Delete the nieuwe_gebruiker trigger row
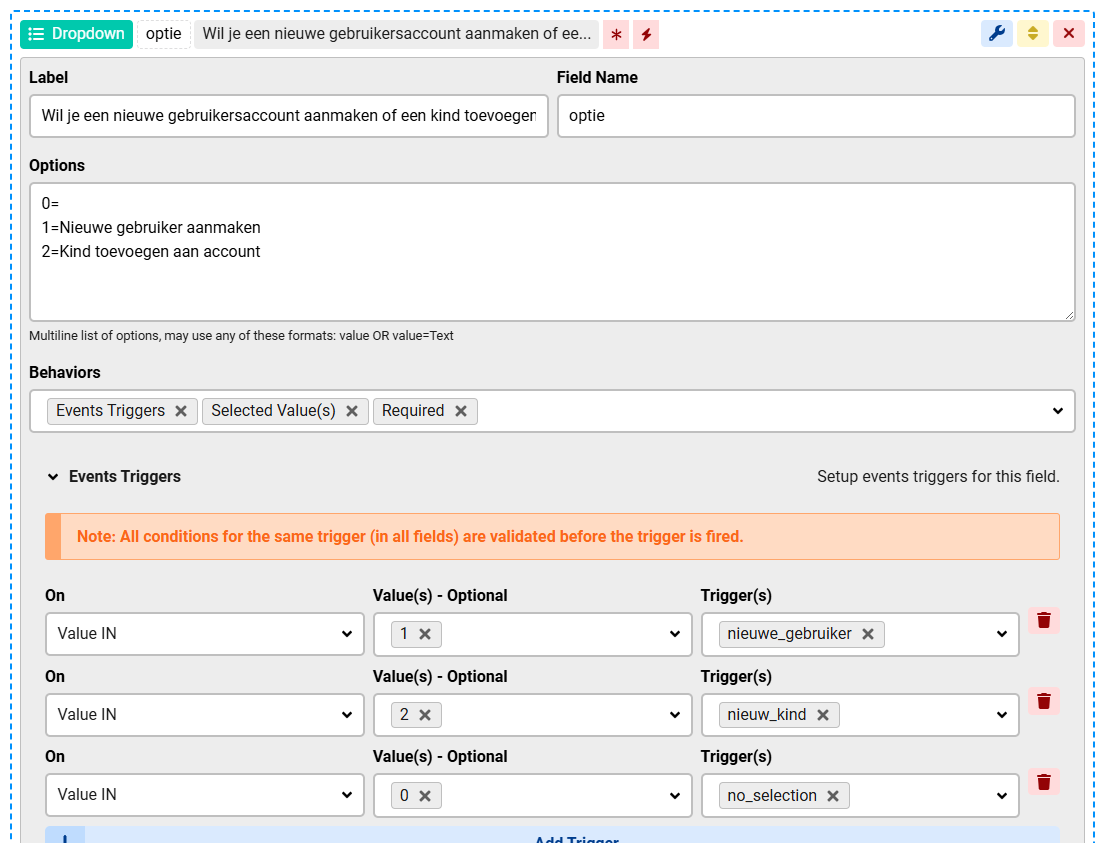This screenshot has height=843, width=1105. tap(1043, 620)
